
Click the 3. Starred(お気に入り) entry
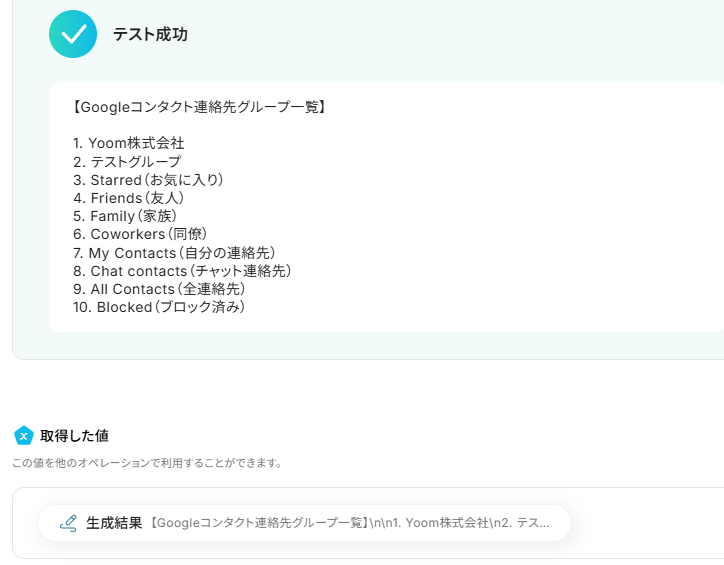click(x=148, y=180)
